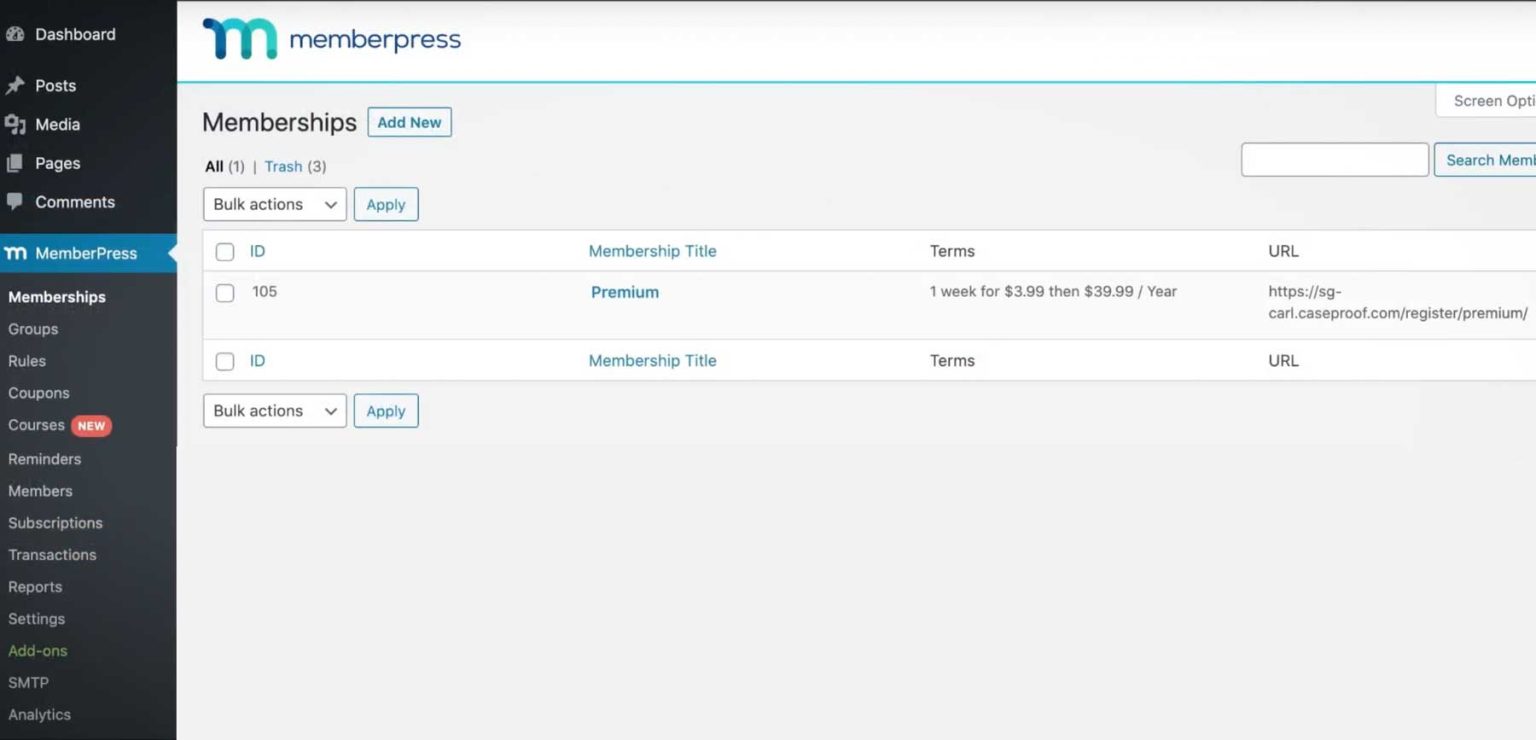Navigate to Subscriptions in the MemberPress menu
This screenshot has height=740, width=1536.
(x=55, y=523)
